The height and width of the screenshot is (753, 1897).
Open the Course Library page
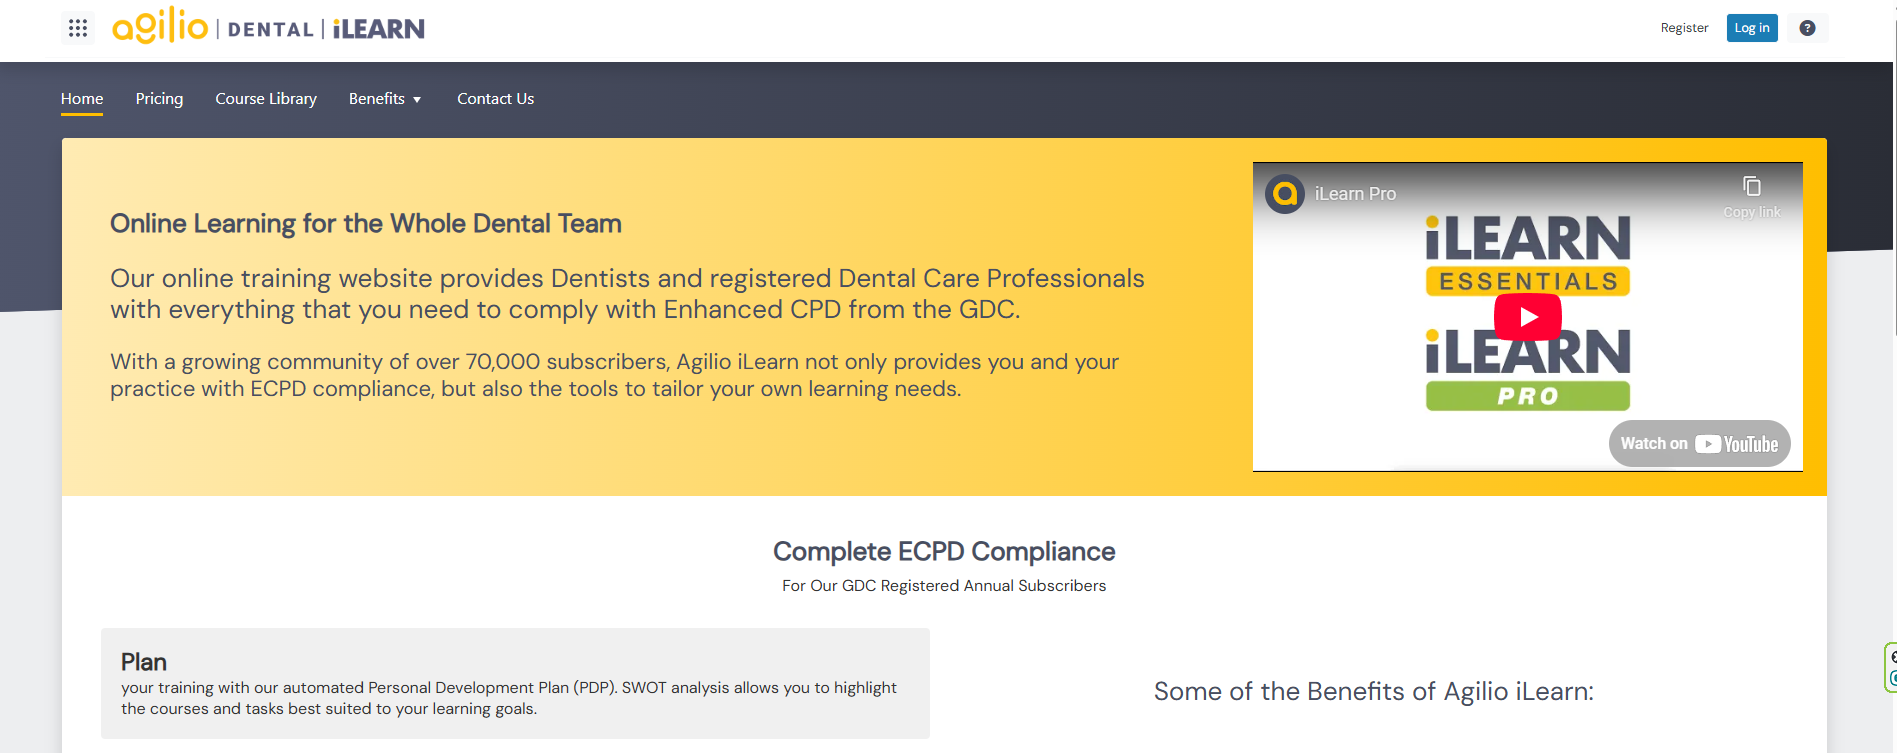point(266,99)
